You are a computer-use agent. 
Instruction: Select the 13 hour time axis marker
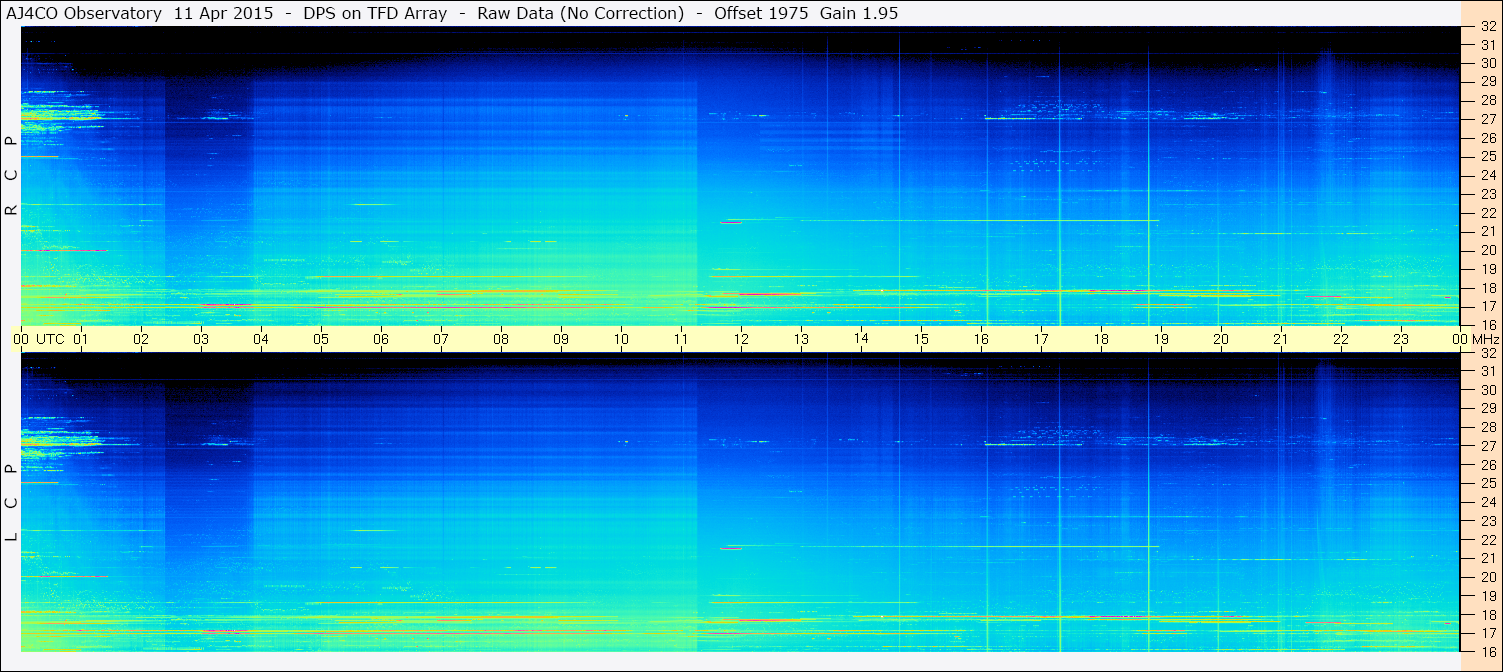[801, 339]
